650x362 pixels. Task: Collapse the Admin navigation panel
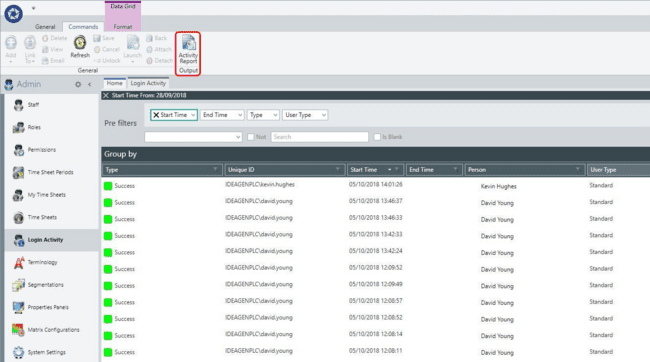pos(90,84)
